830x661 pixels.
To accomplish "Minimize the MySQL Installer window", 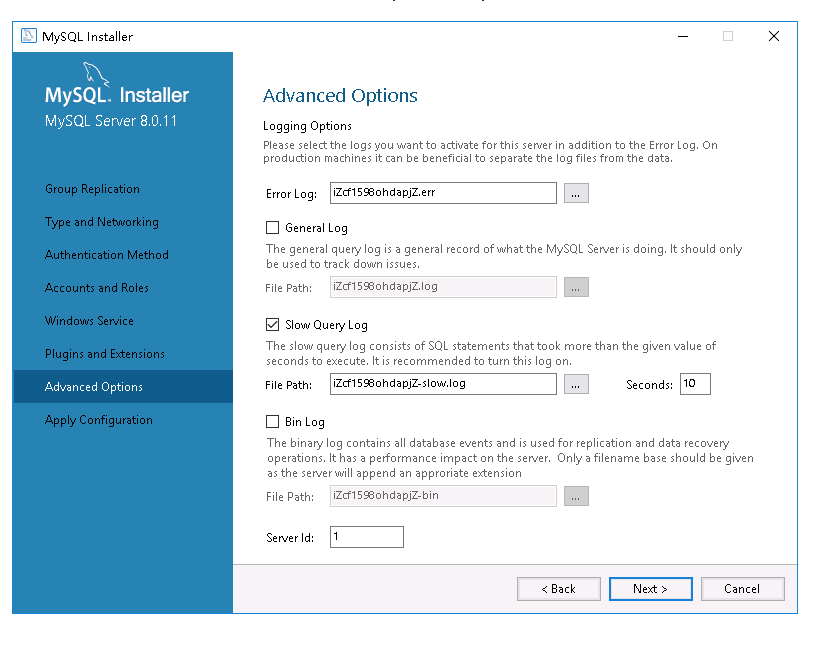I will click(683, 36).
